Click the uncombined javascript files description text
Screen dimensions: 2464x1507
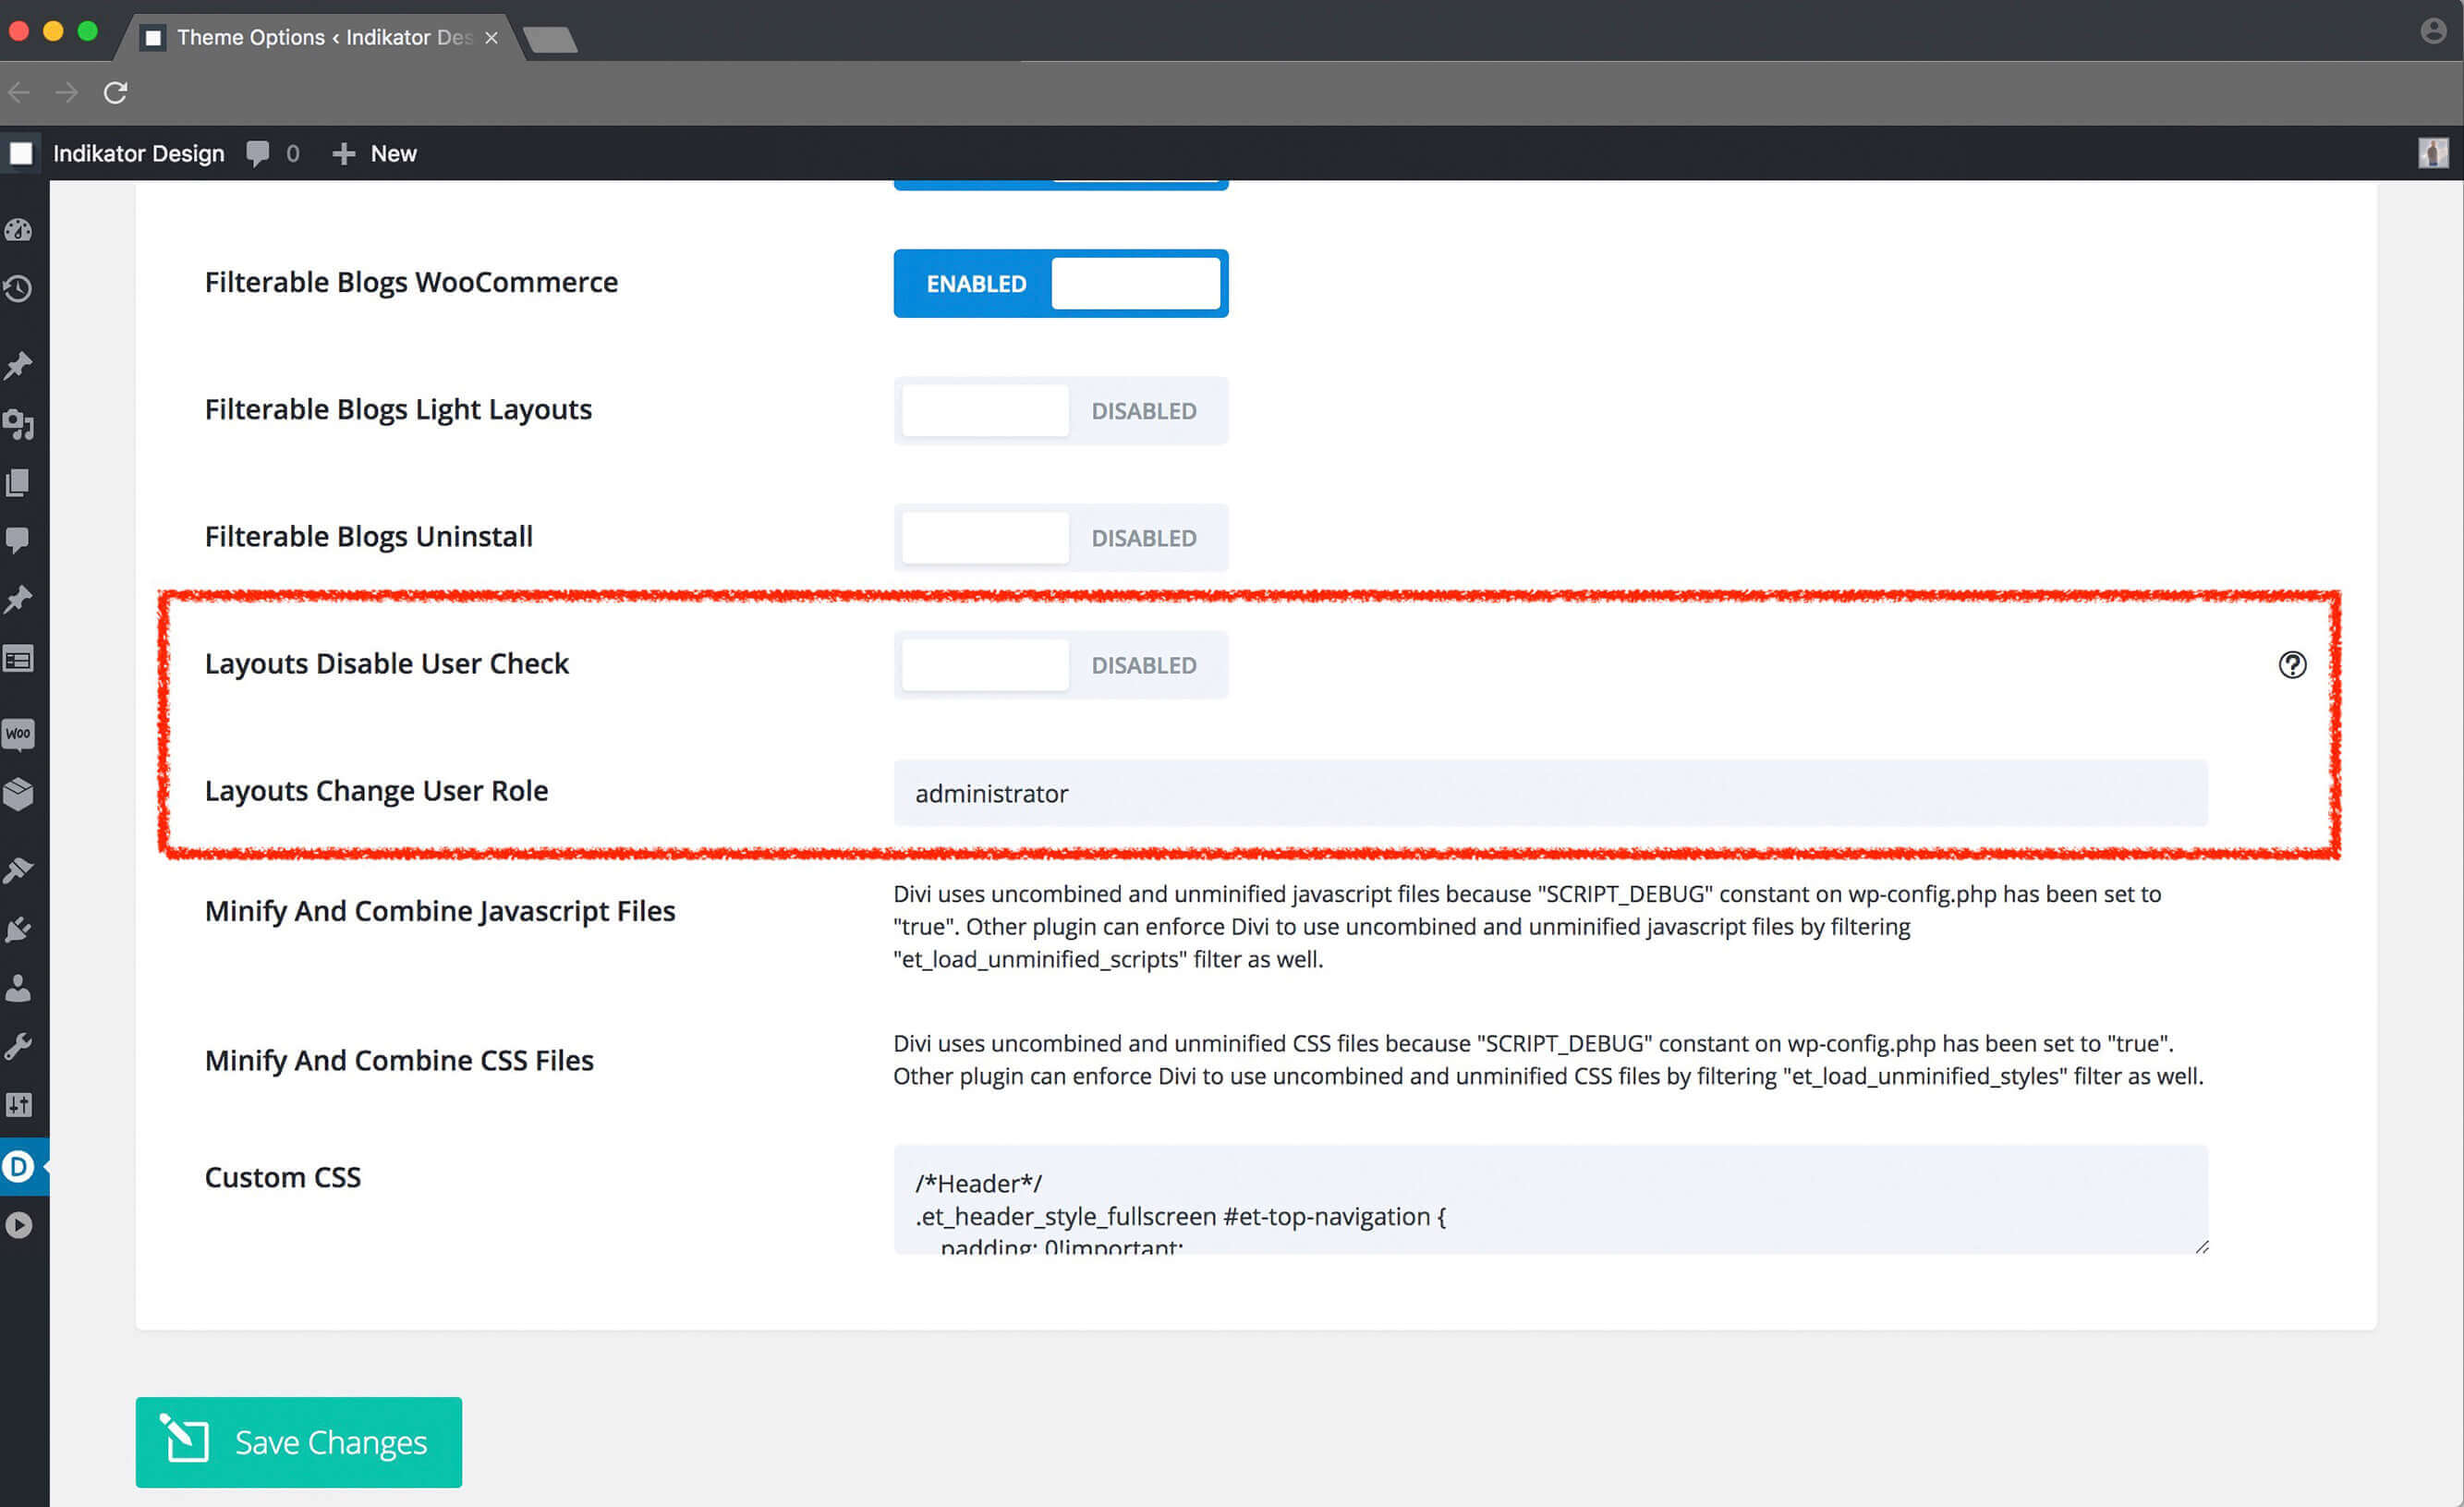pyautogui.click(x=1527, y=926)
